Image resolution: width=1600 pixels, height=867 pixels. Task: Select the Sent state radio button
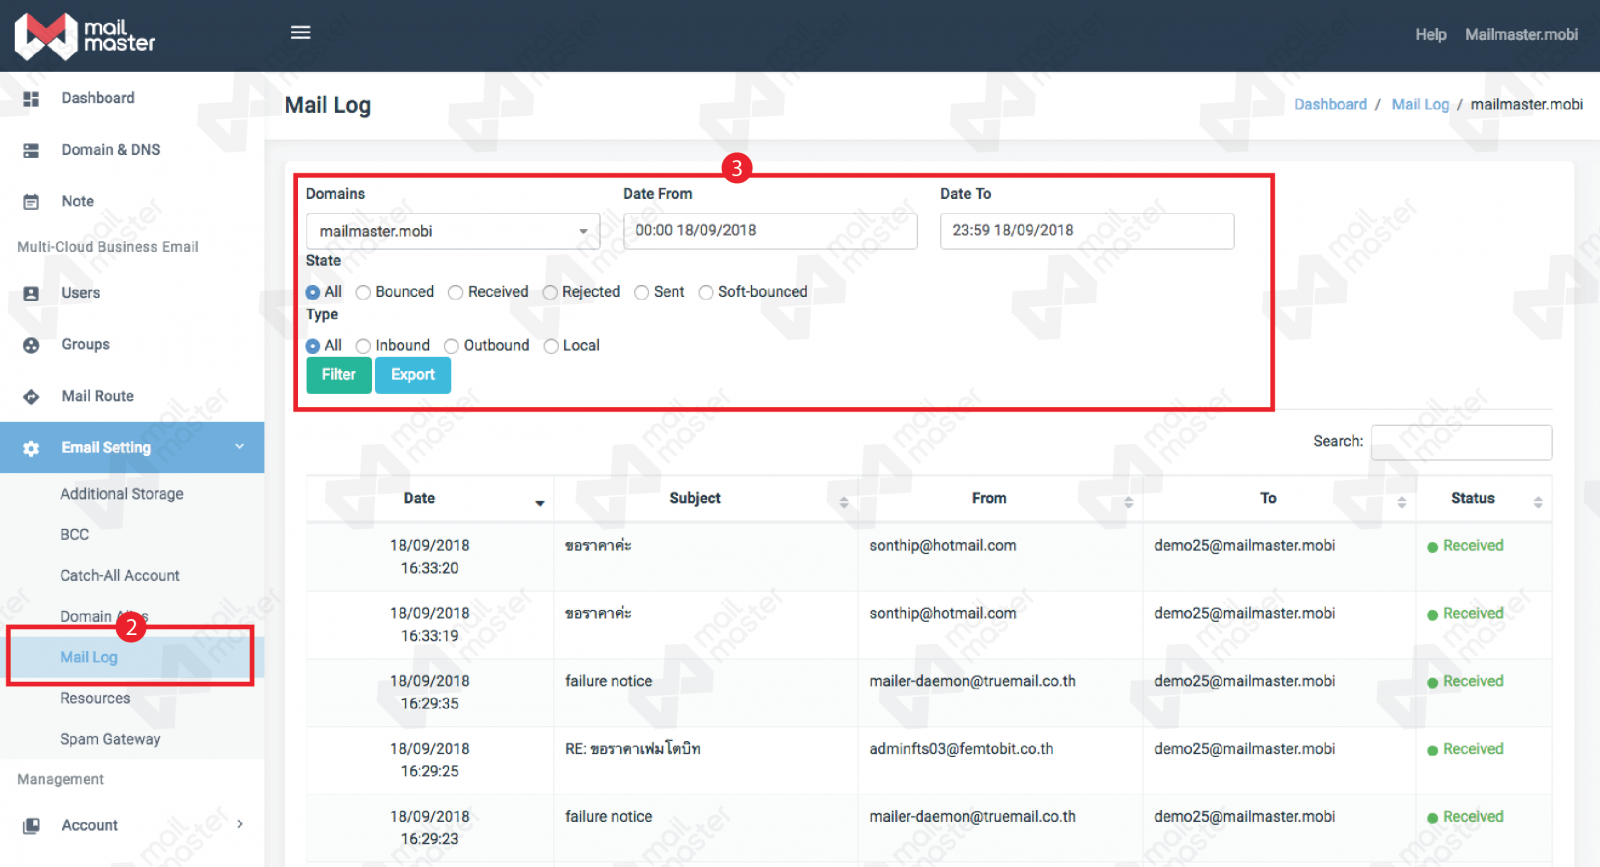[x=641, y=292]
